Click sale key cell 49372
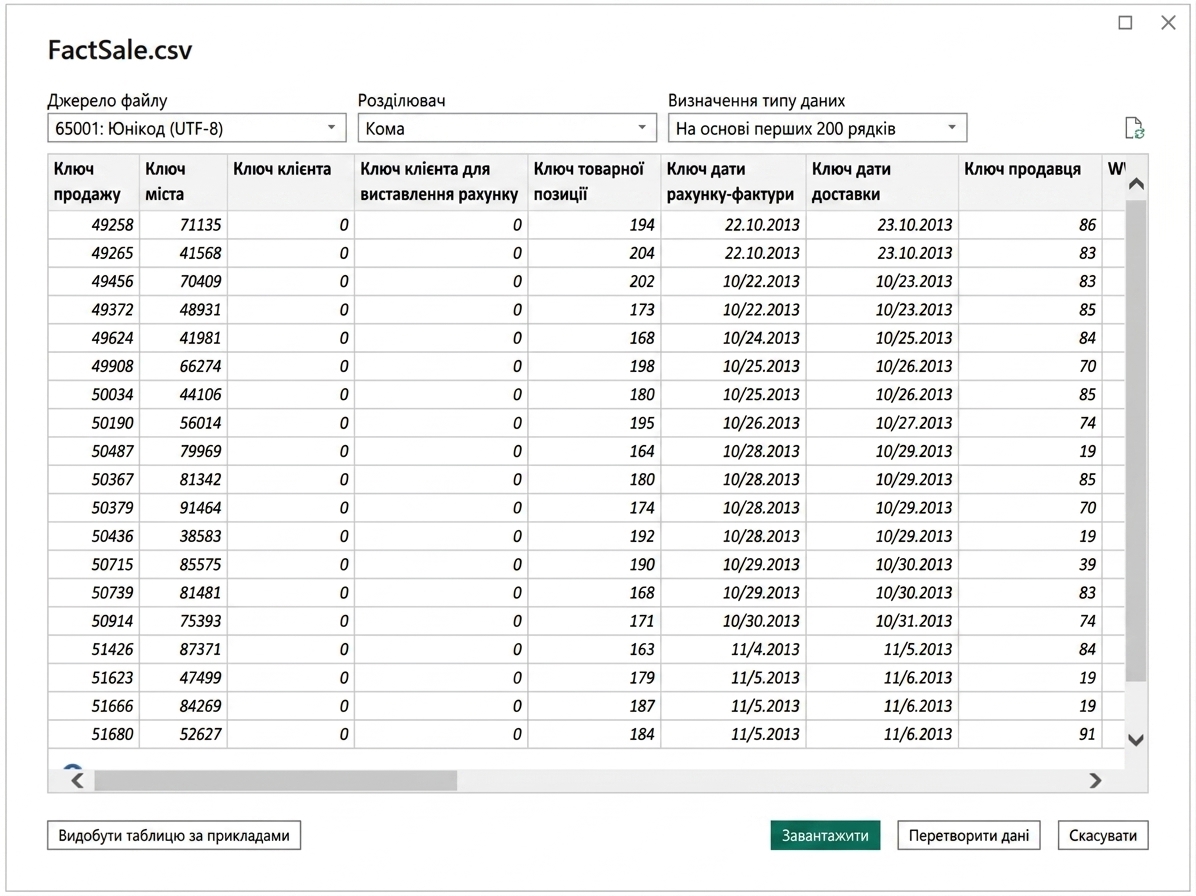 coord(94,310)
